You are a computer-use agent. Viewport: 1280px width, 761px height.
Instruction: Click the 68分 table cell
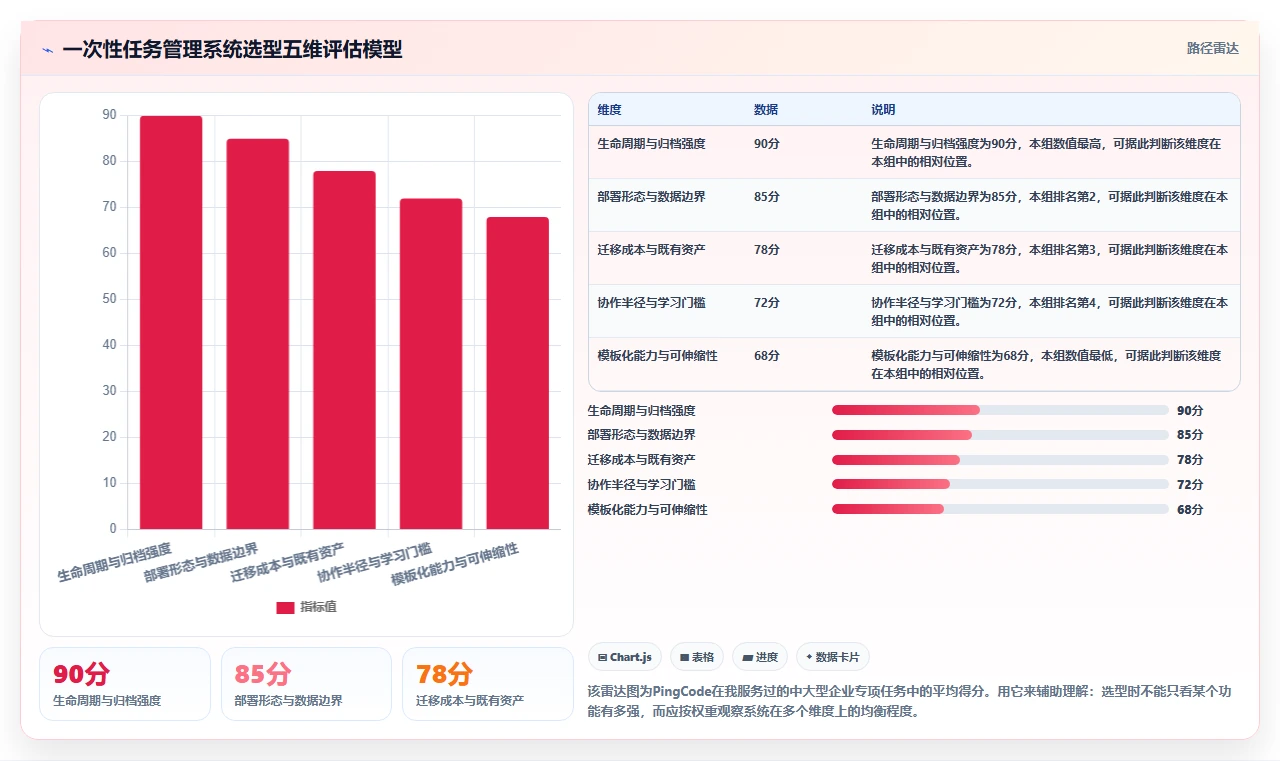804,364
